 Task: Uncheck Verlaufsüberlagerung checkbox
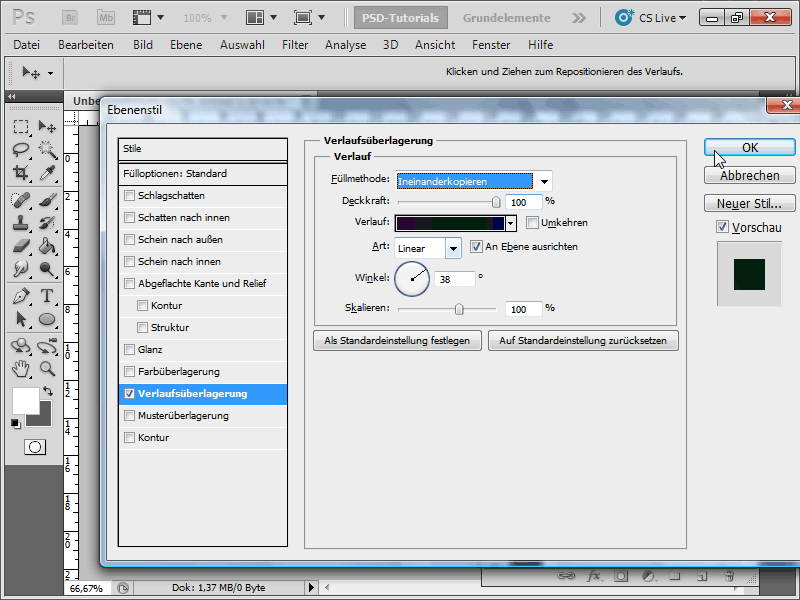click(130, 393)
